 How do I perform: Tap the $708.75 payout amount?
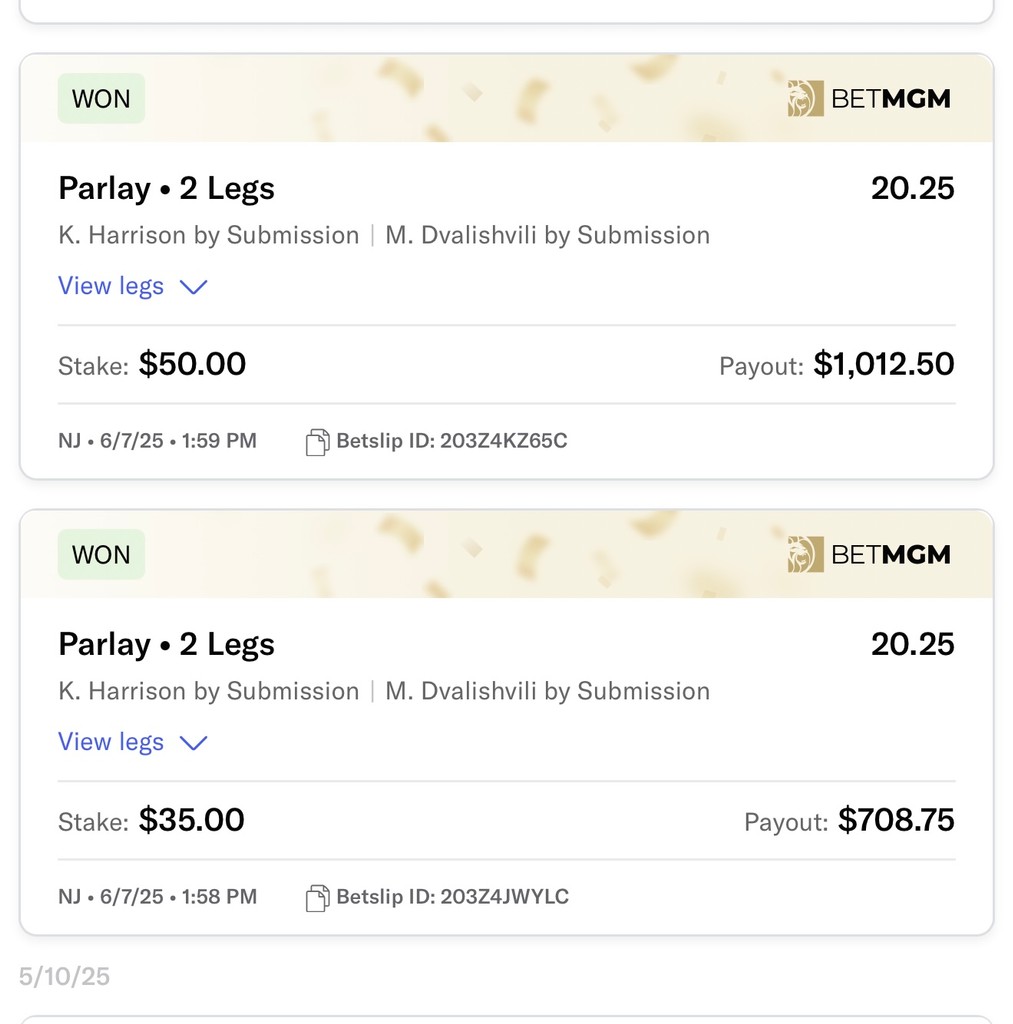896,820
